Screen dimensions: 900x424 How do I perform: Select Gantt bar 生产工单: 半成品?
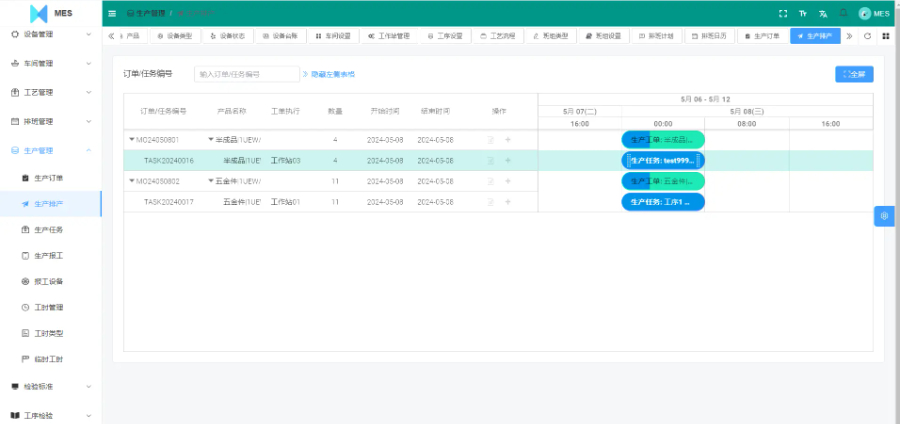coord(663,140)
